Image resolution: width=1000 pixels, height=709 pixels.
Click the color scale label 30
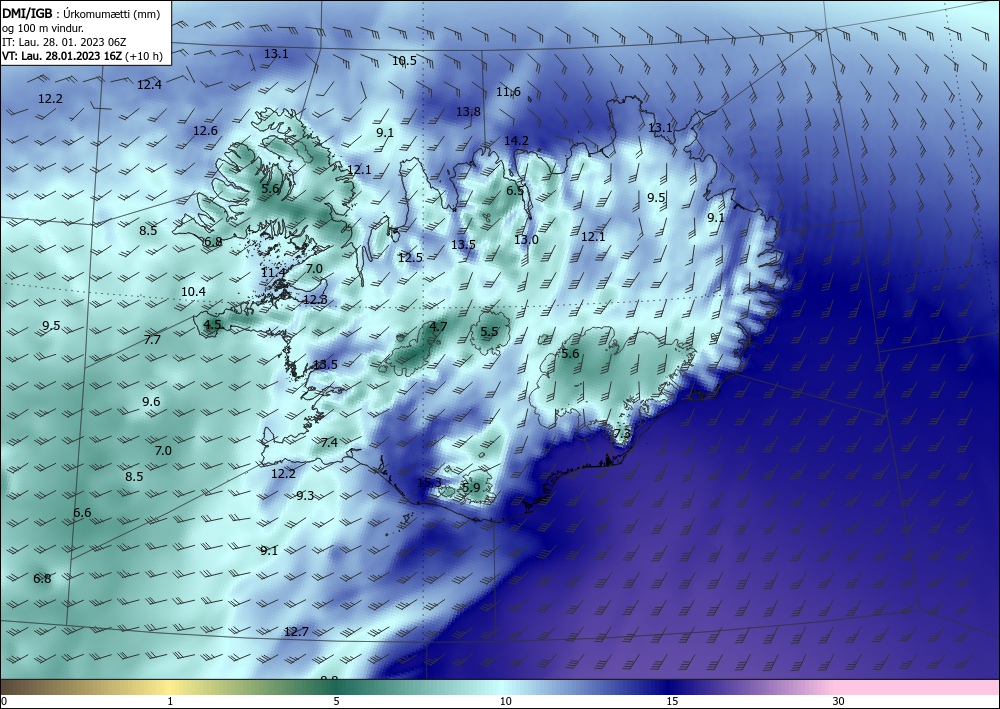point(839,701)
